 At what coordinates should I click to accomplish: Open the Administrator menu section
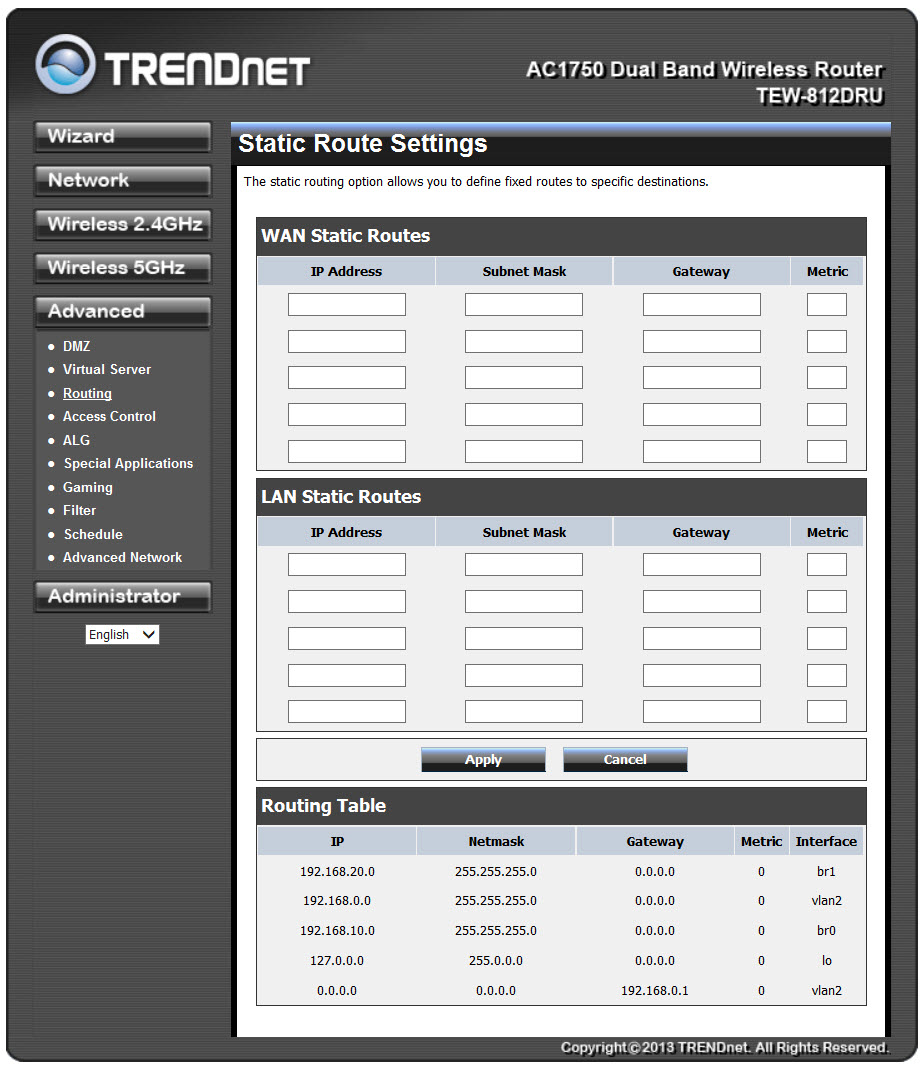tap(123, 596)
